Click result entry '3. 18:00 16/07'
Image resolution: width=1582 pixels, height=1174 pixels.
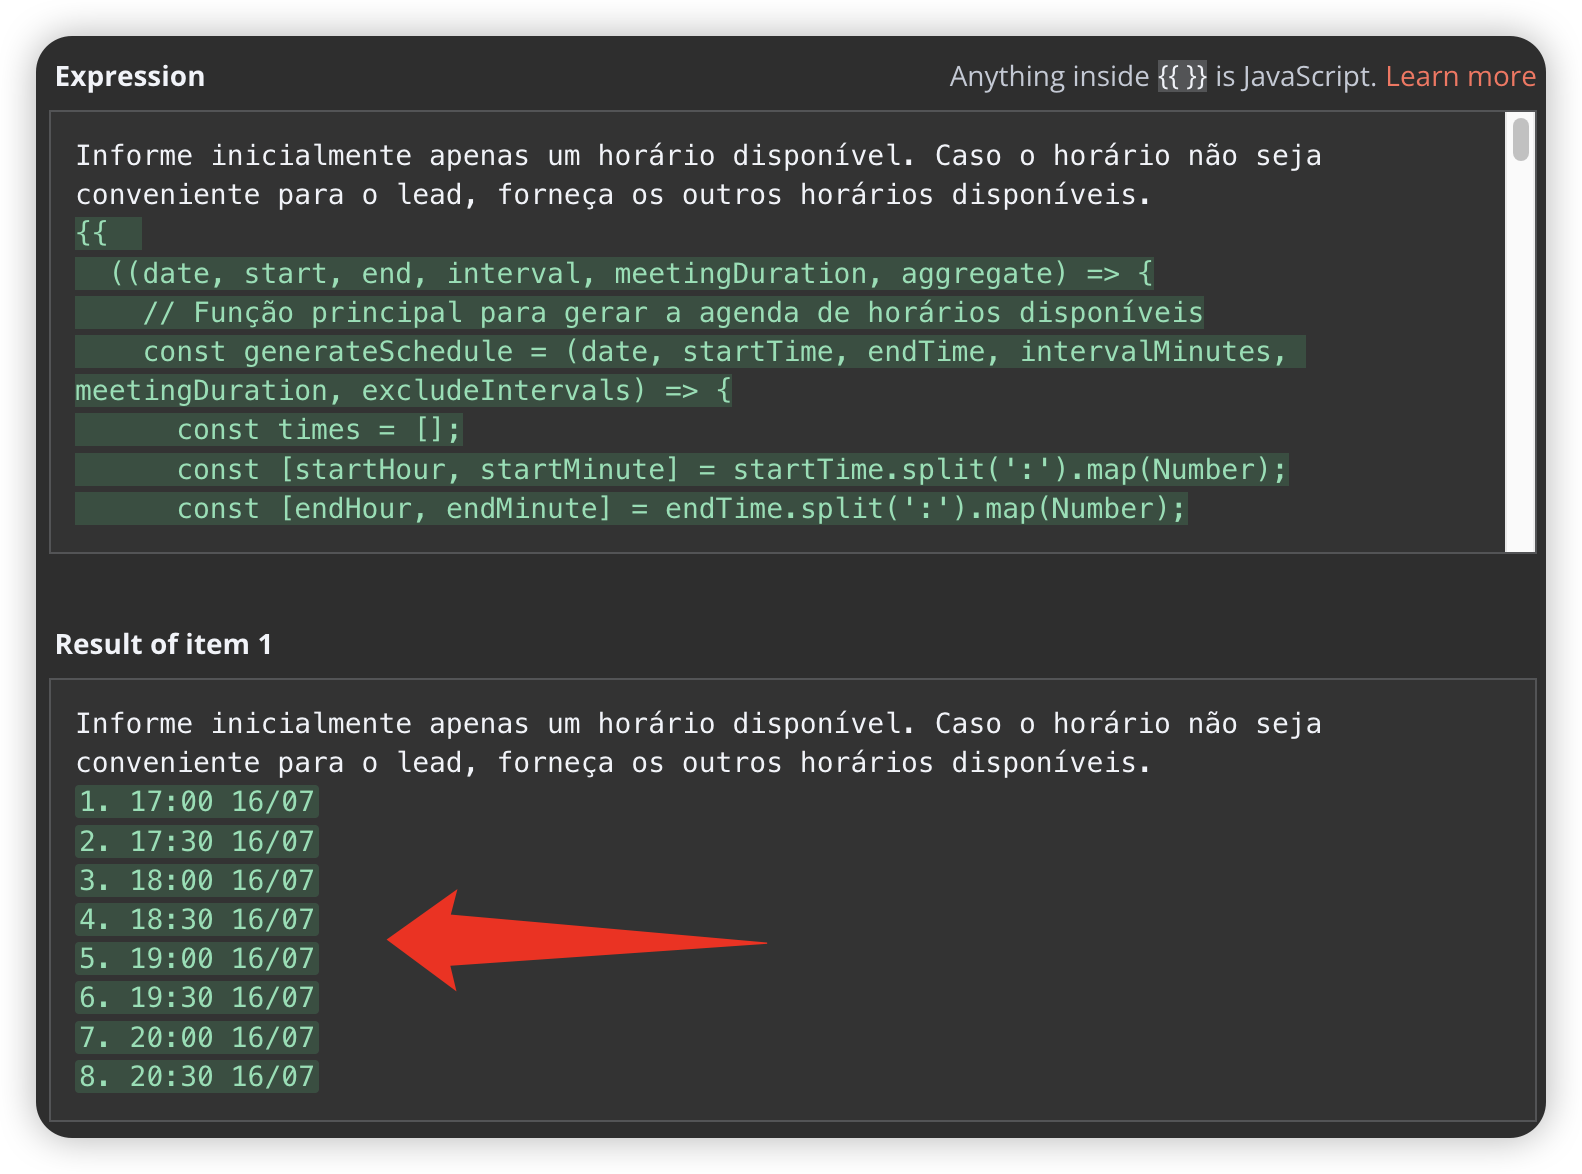click(197, 880)
